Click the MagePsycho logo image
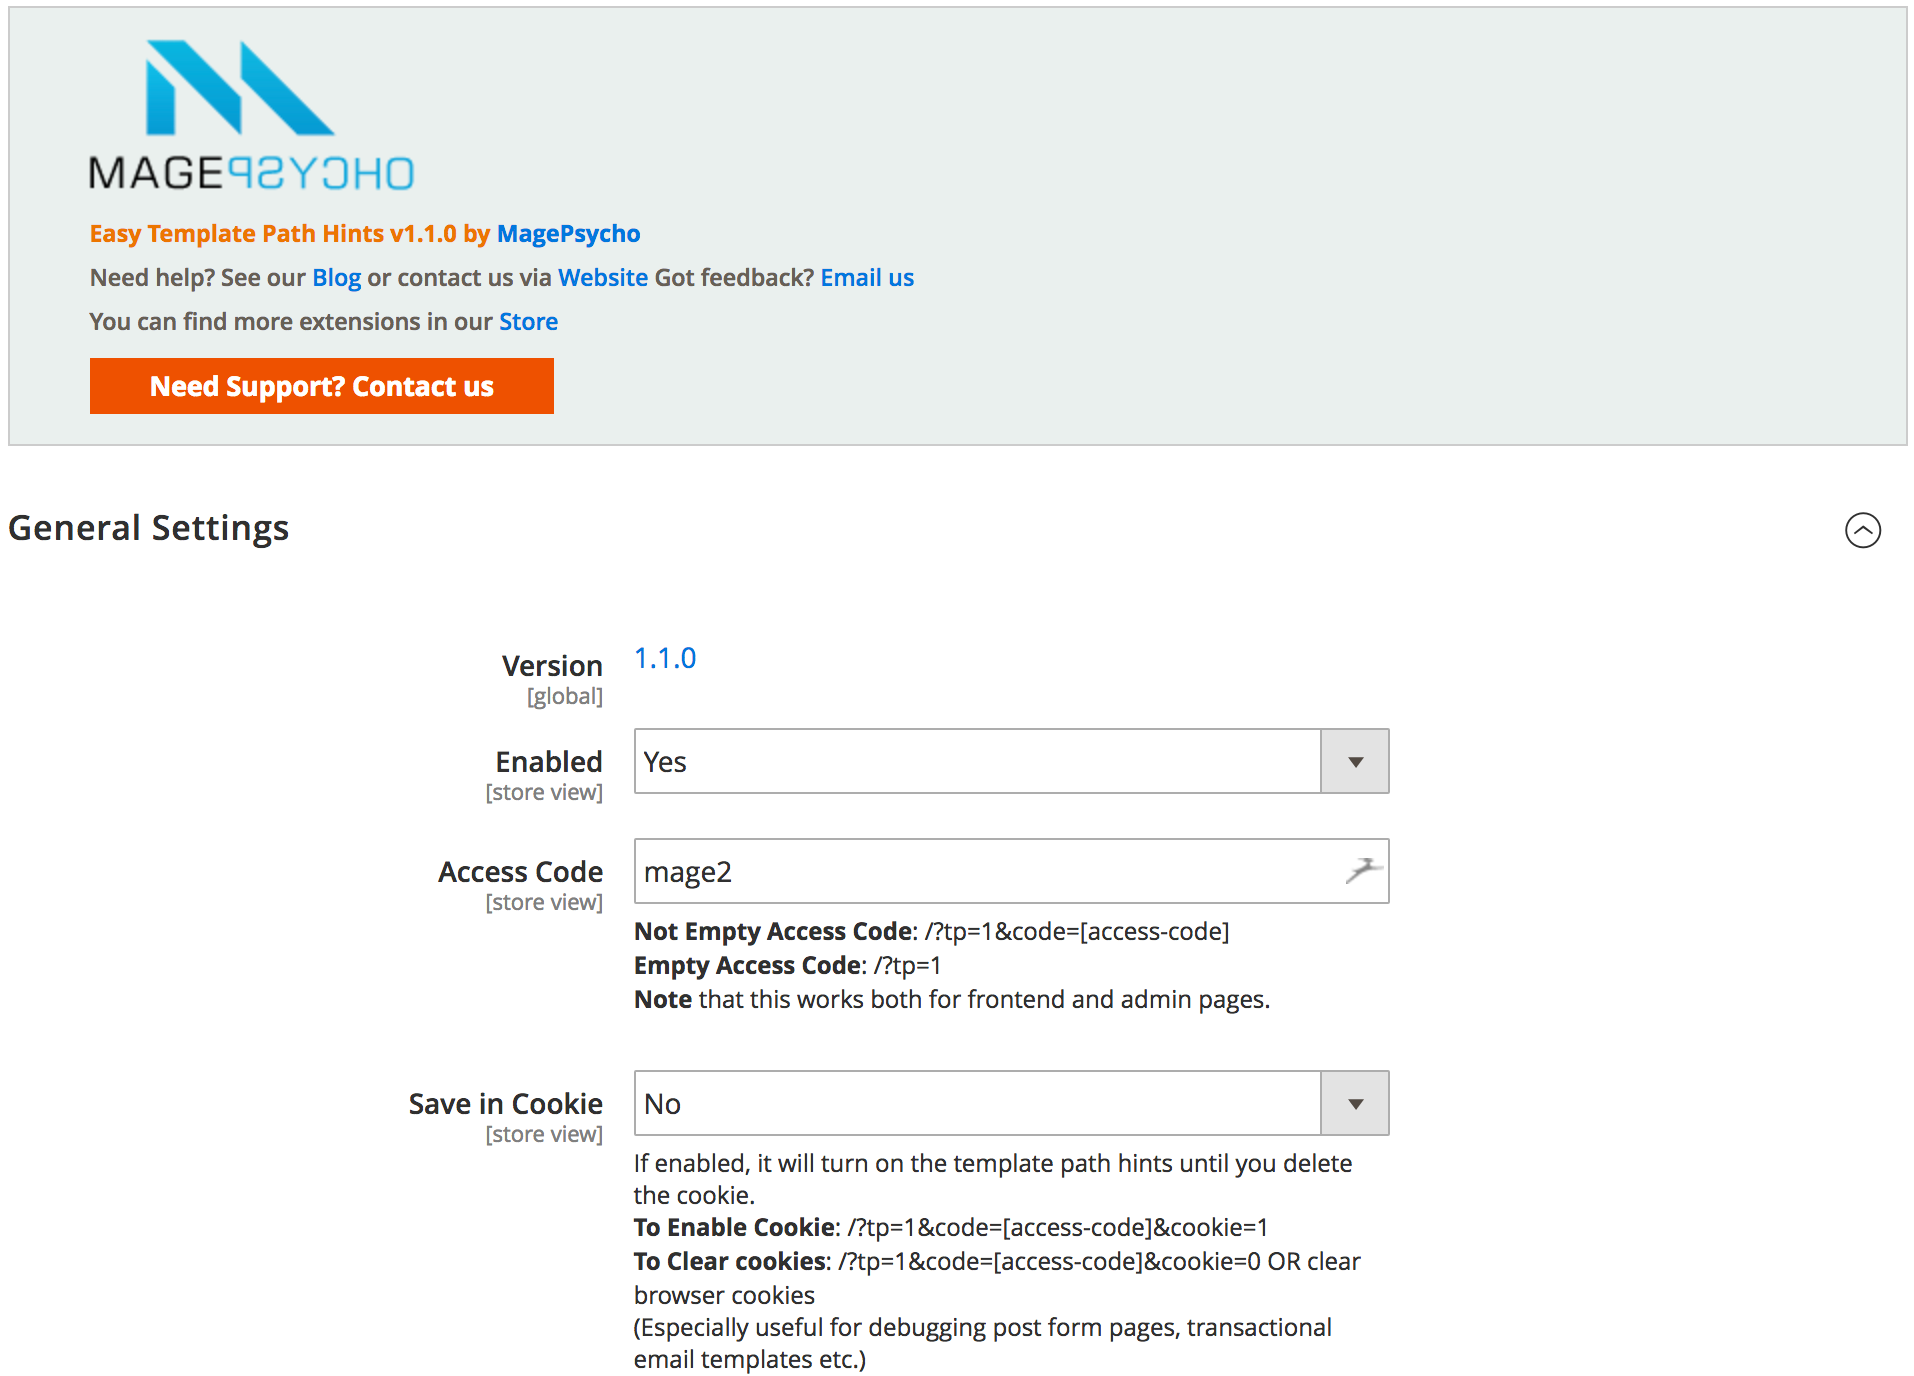The image size is (1914, 1376). [x=251, y=116]
